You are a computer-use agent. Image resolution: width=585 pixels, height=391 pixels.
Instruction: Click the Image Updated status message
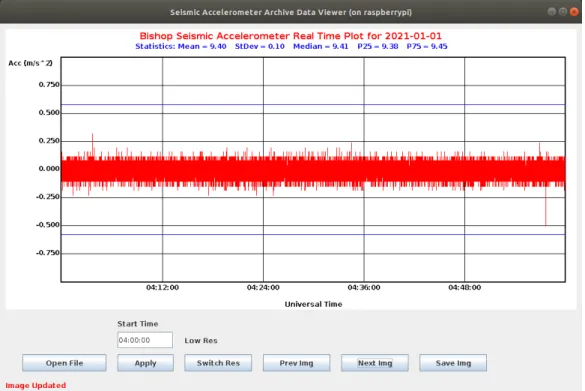[36, 385]
